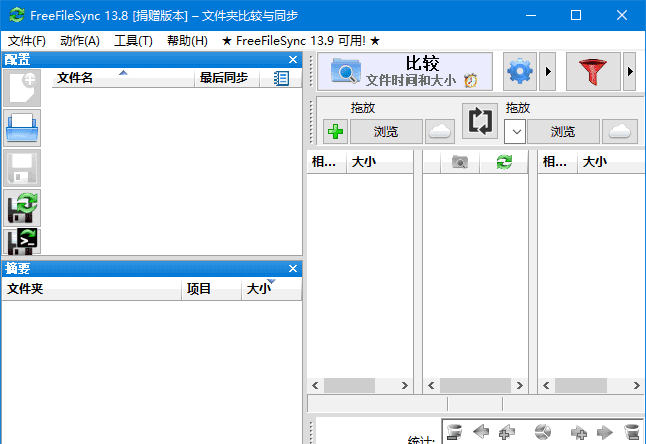Image resolution: width=646 pixels, height=444 pixels.
Task: Click the middle grid's horizontal scrollbar thumb
Action: click(475, 386)
